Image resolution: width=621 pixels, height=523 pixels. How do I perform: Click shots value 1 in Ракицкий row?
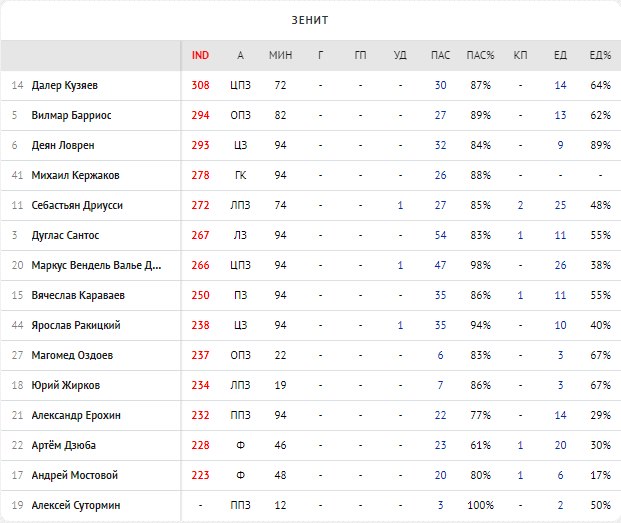click(x=400, y=325)
